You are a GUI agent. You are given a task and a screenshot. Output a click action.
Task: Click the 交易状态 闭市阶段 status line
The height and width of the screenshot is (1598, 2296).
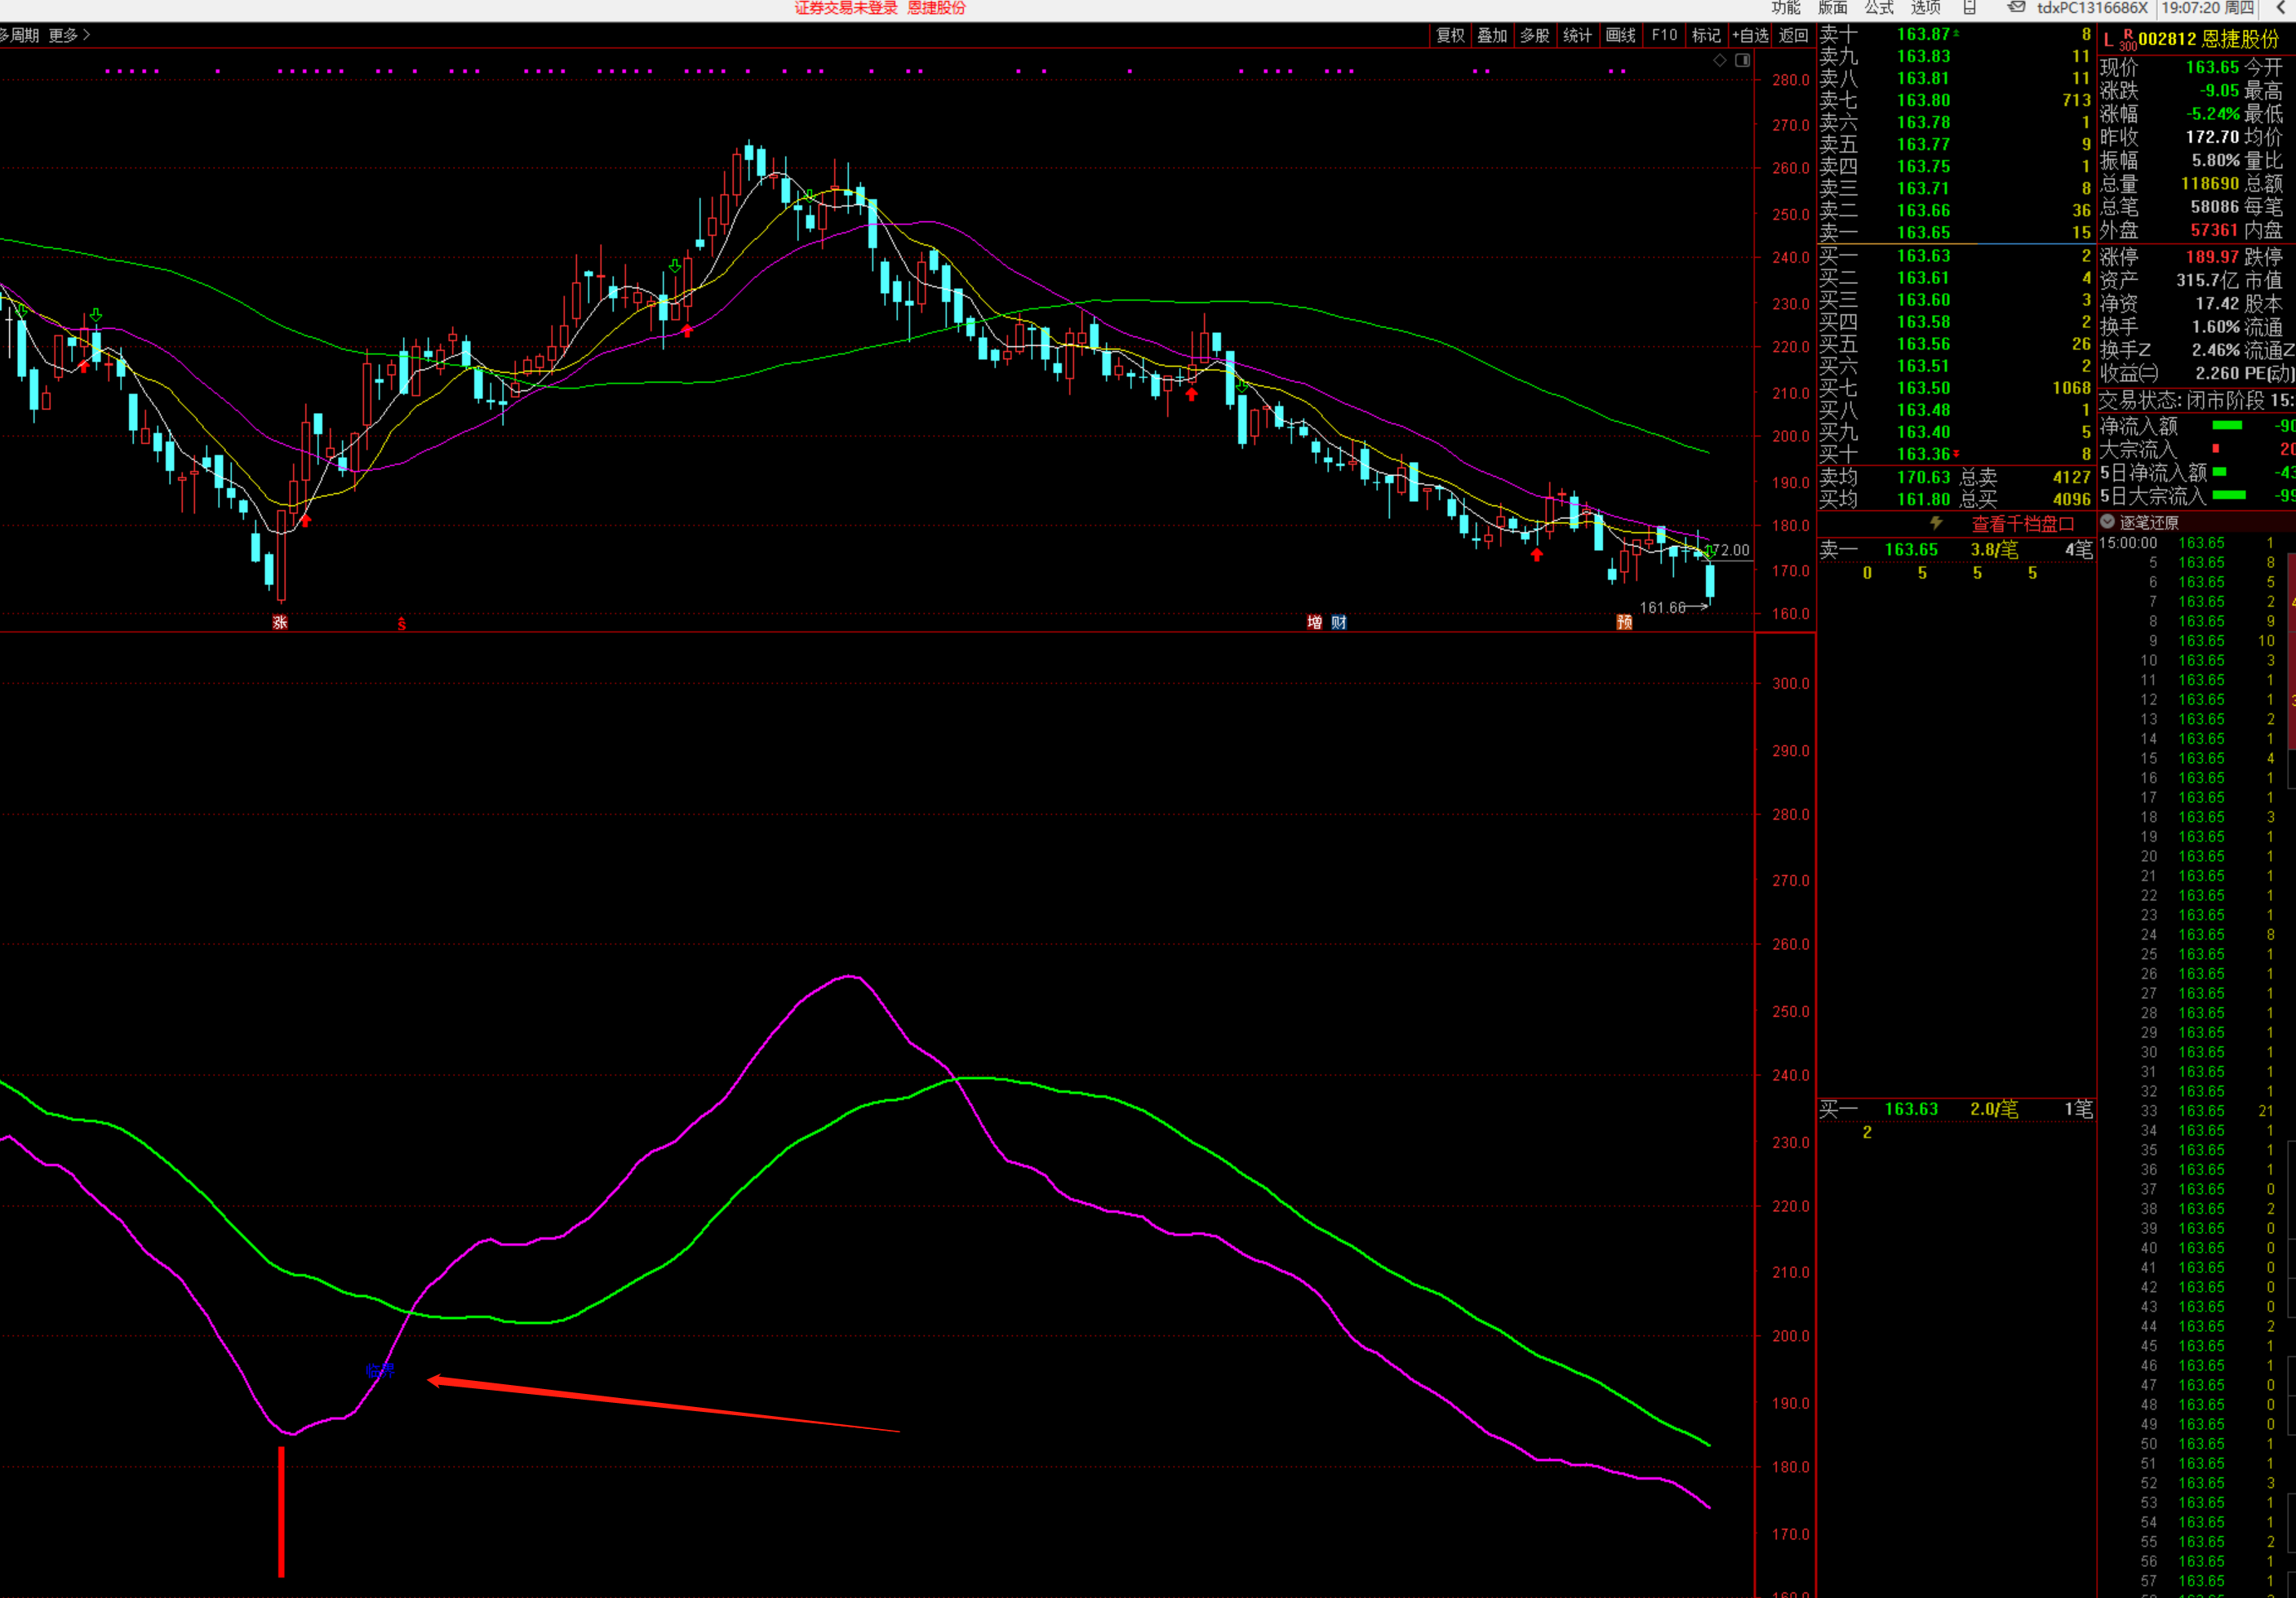click(x=2196, y=400)
